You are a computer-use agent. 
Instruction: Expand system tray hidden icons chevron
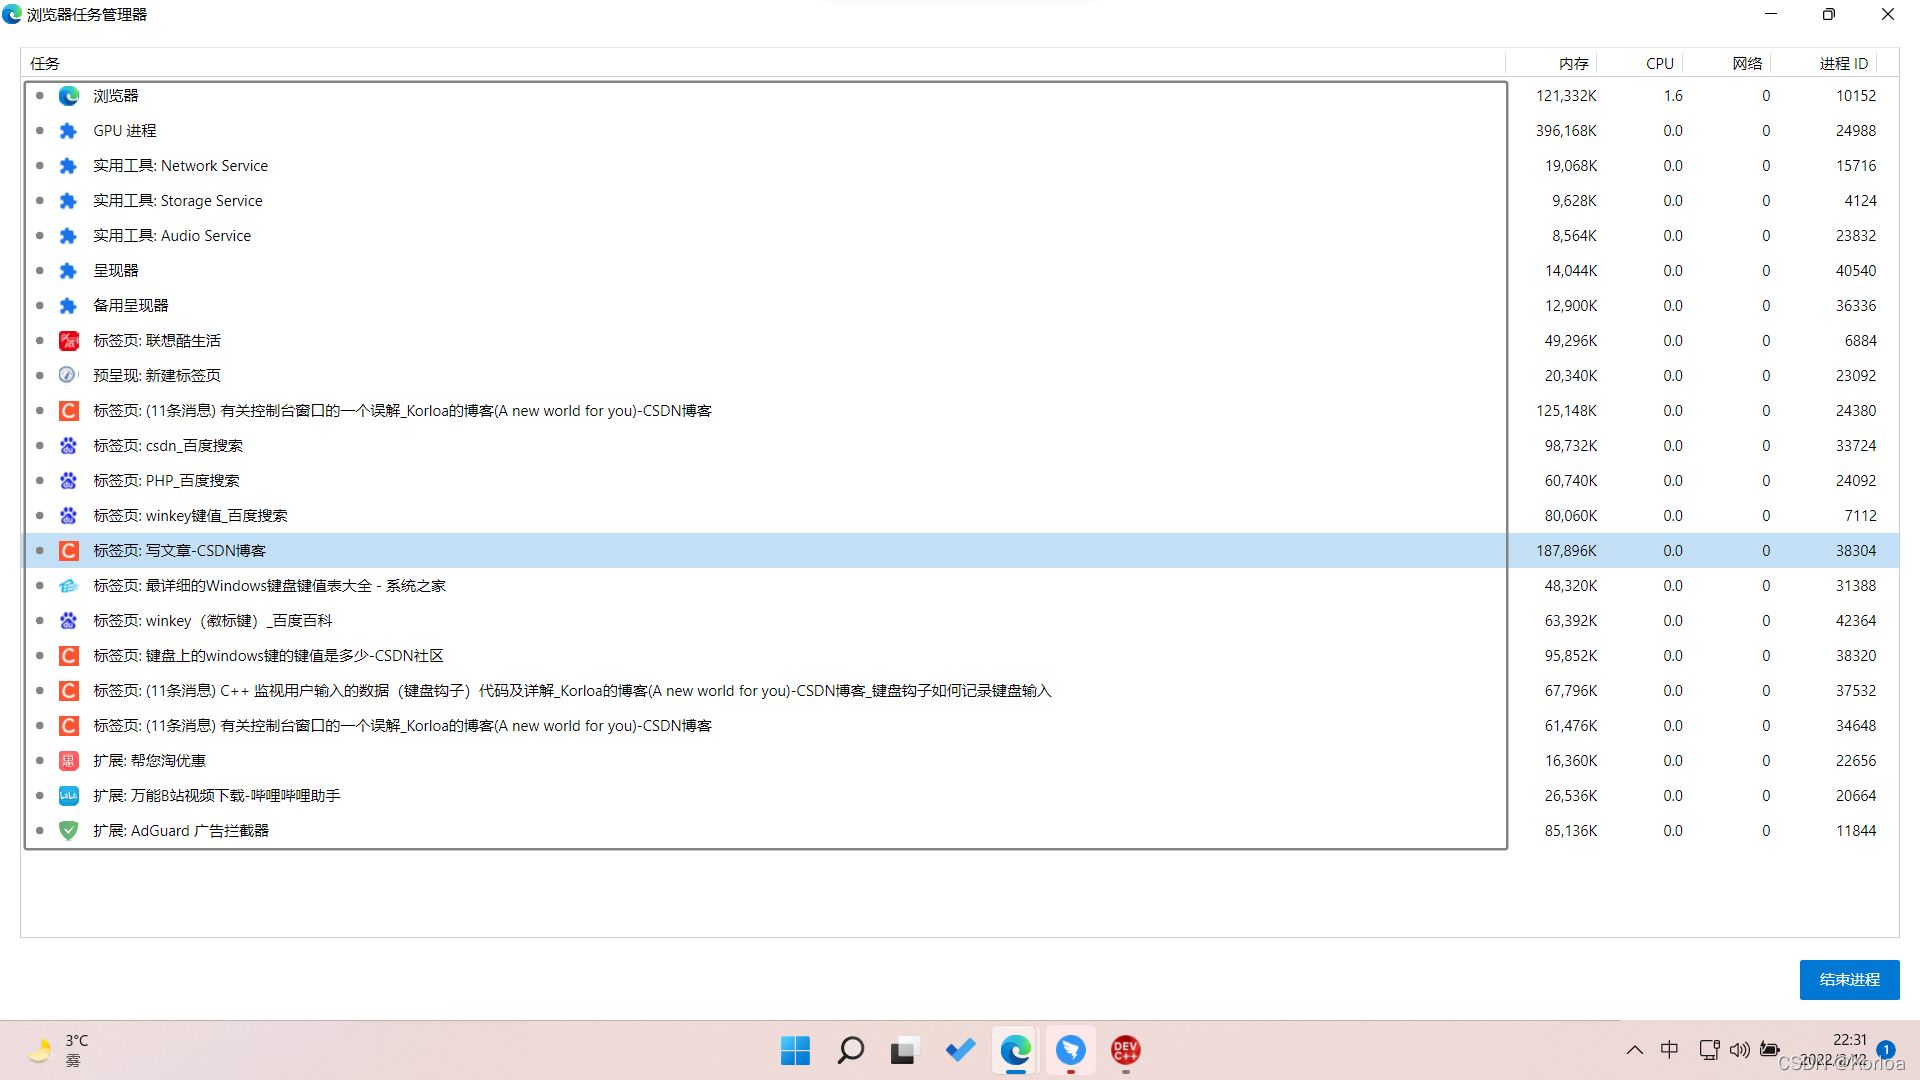1634,1050
